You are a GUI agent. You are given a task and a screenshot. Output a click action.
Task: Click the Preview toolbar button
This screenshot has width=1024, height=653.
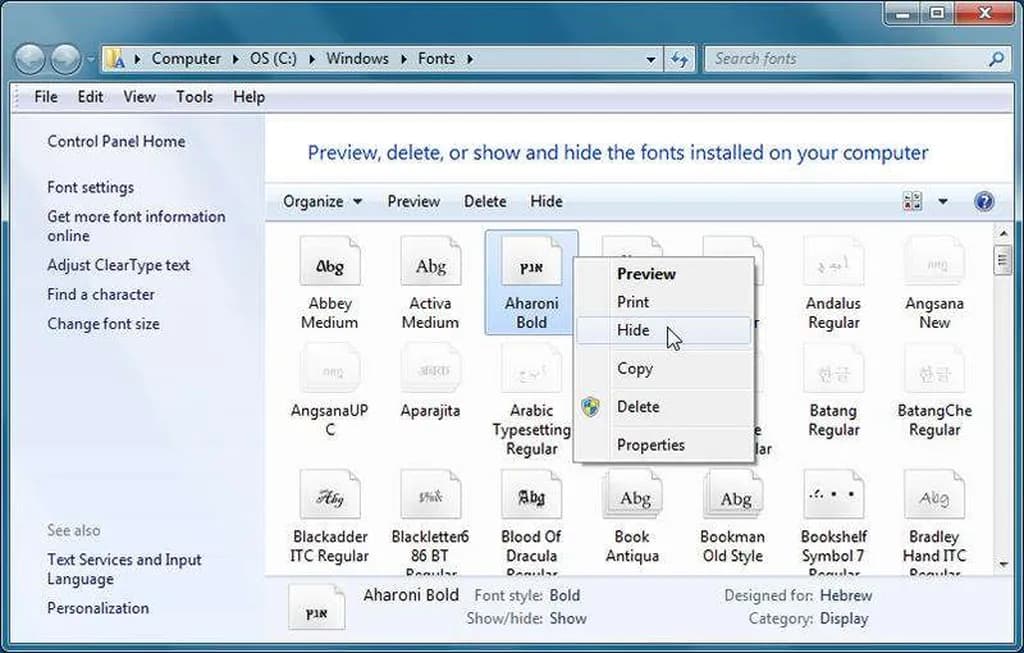[x=413, y=202]
